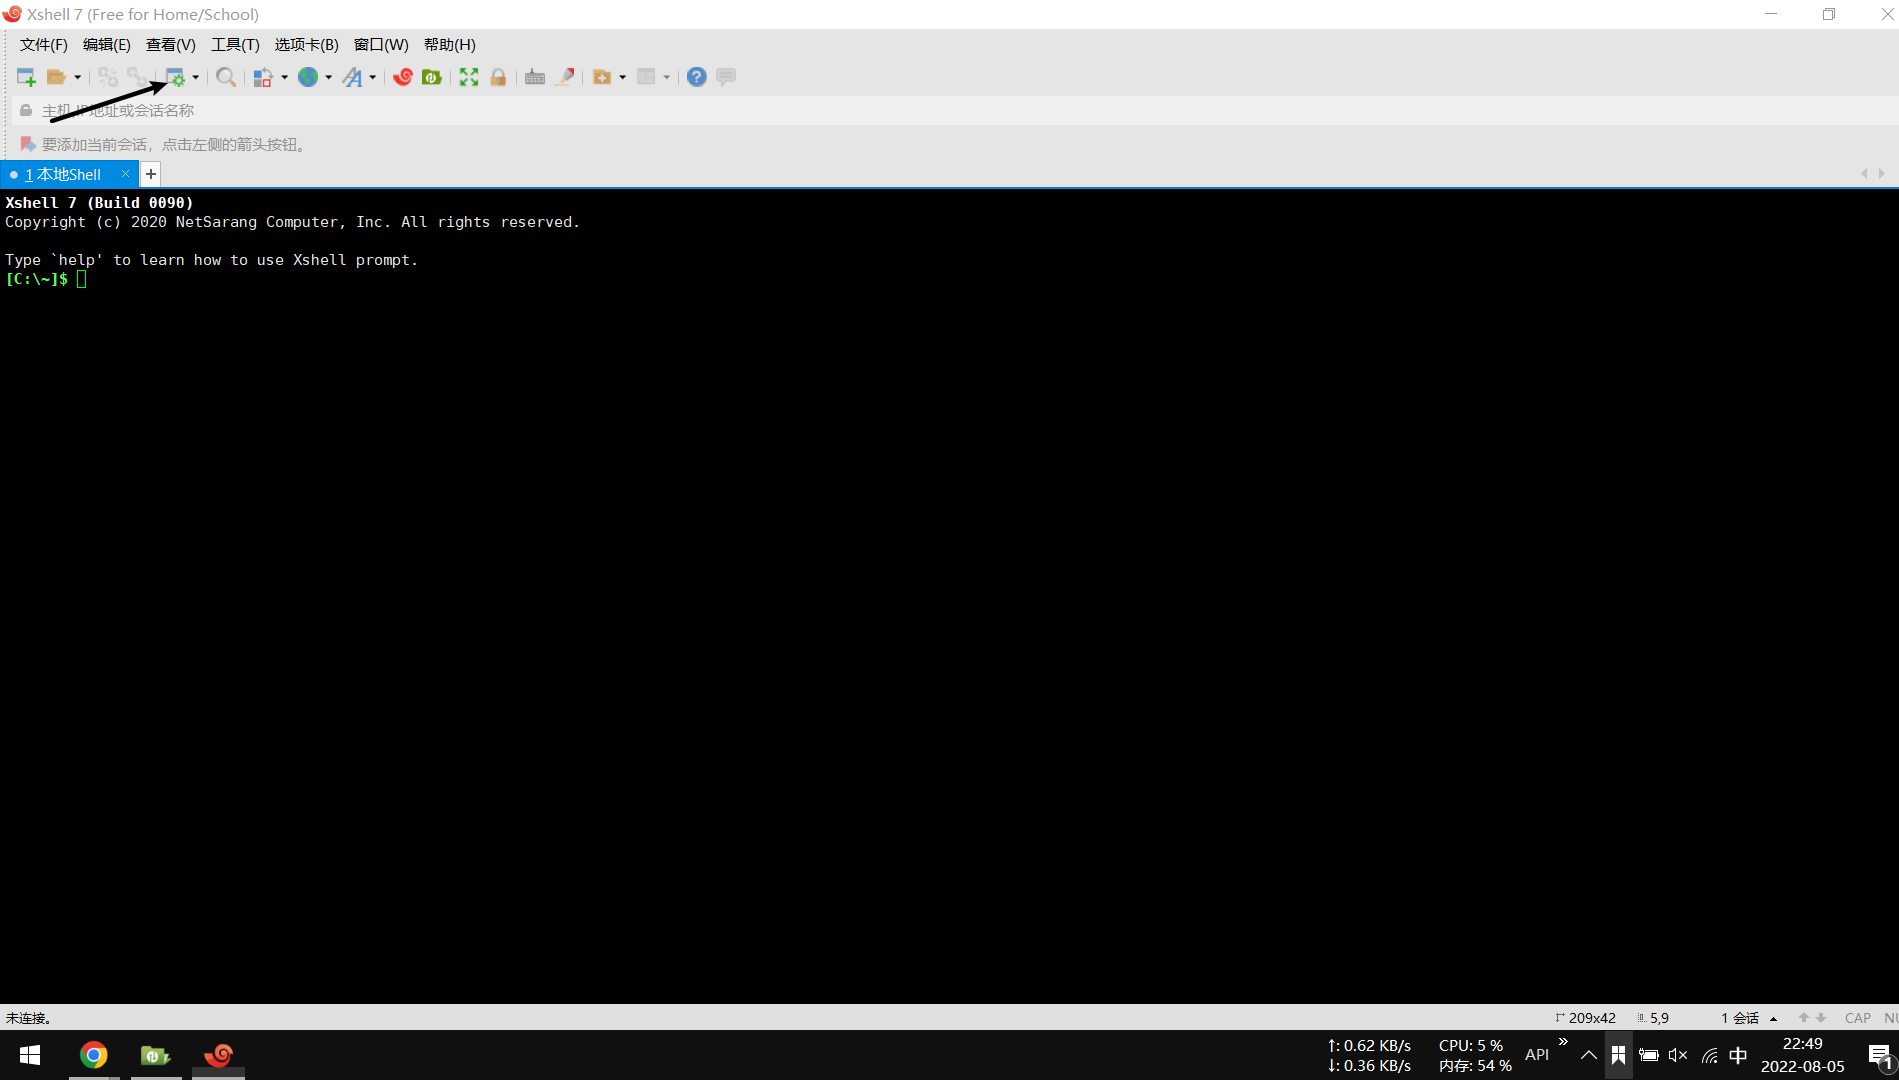Open the 帮助(H) menu
This screenshot has width=1899, height=1080.
coord(450,45)
